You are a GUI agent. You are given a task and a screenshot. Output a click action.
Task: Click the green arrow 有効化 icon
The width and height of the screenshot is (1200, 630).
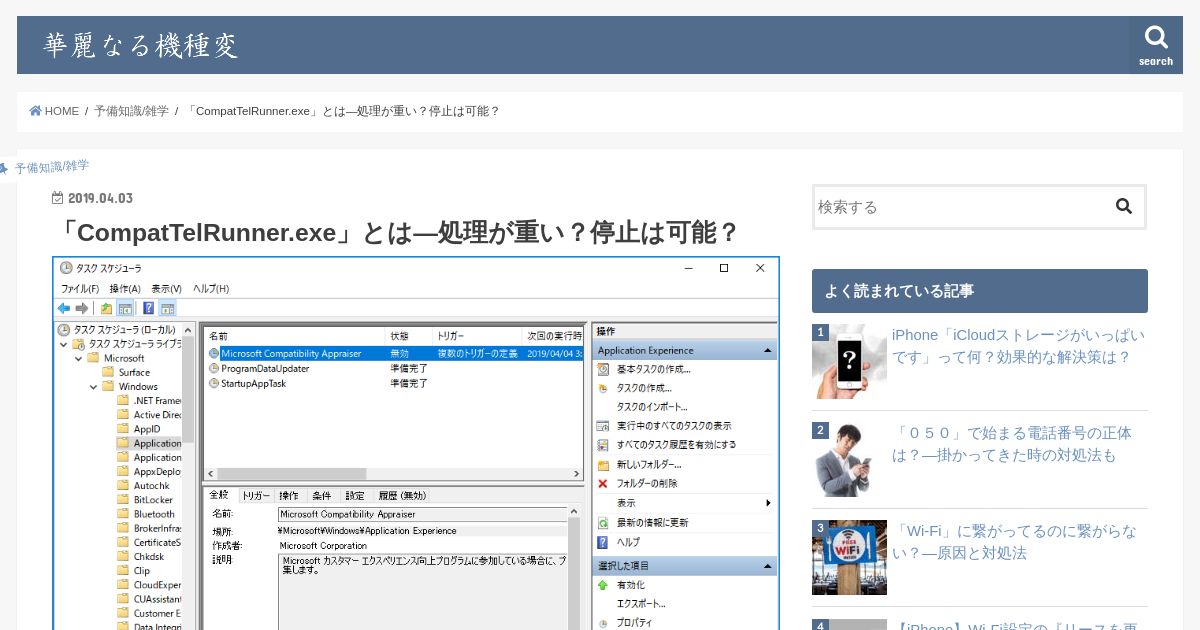(603, 585)
